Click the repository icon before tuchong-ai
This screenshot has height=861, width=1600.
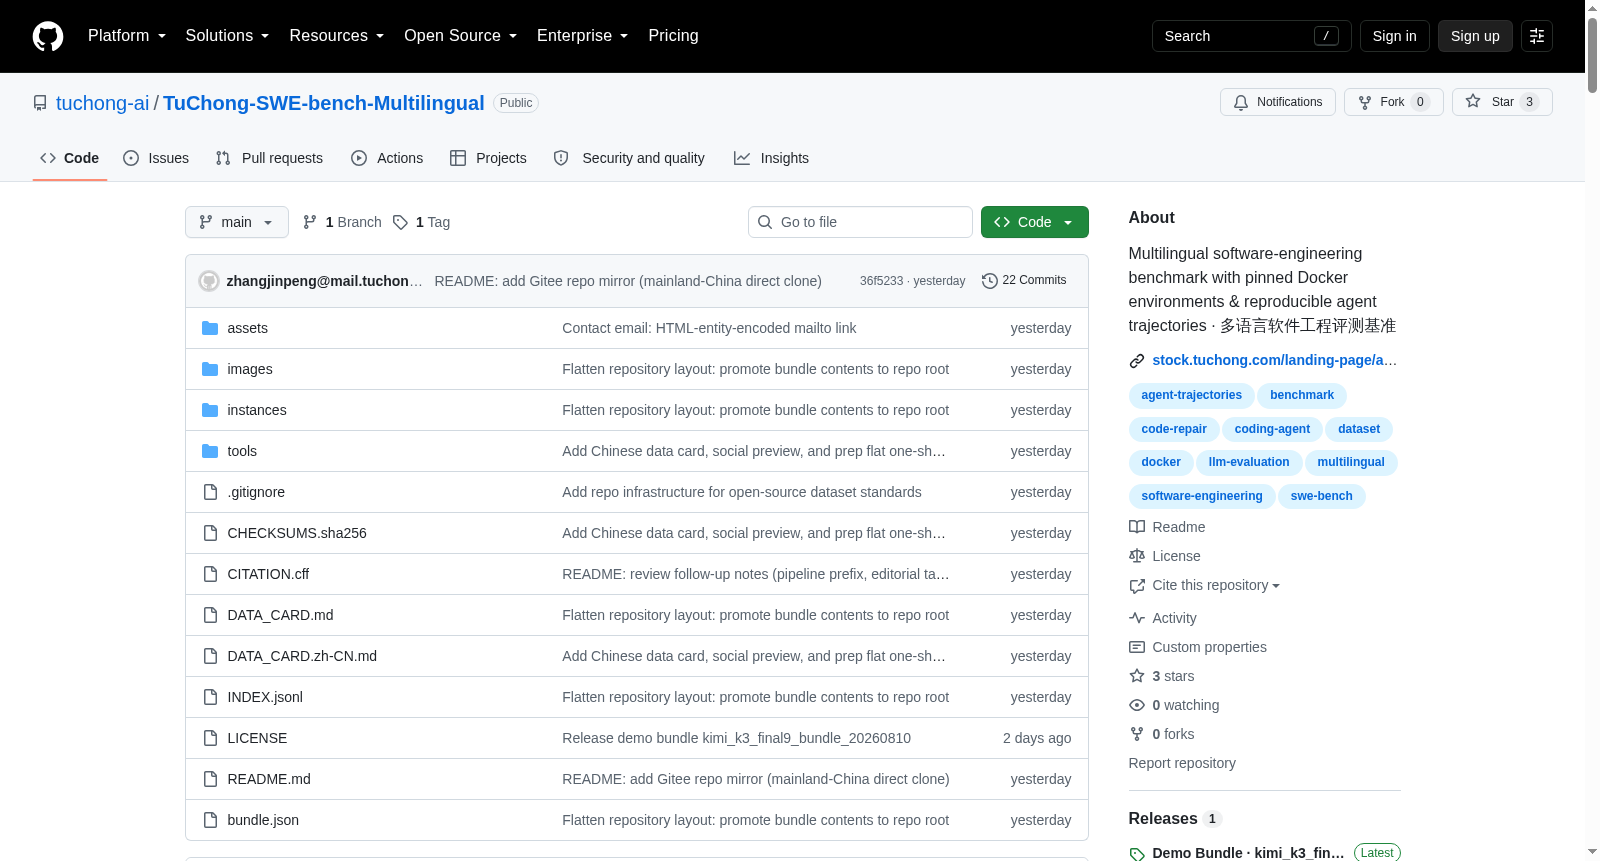(x=40, y=103)
